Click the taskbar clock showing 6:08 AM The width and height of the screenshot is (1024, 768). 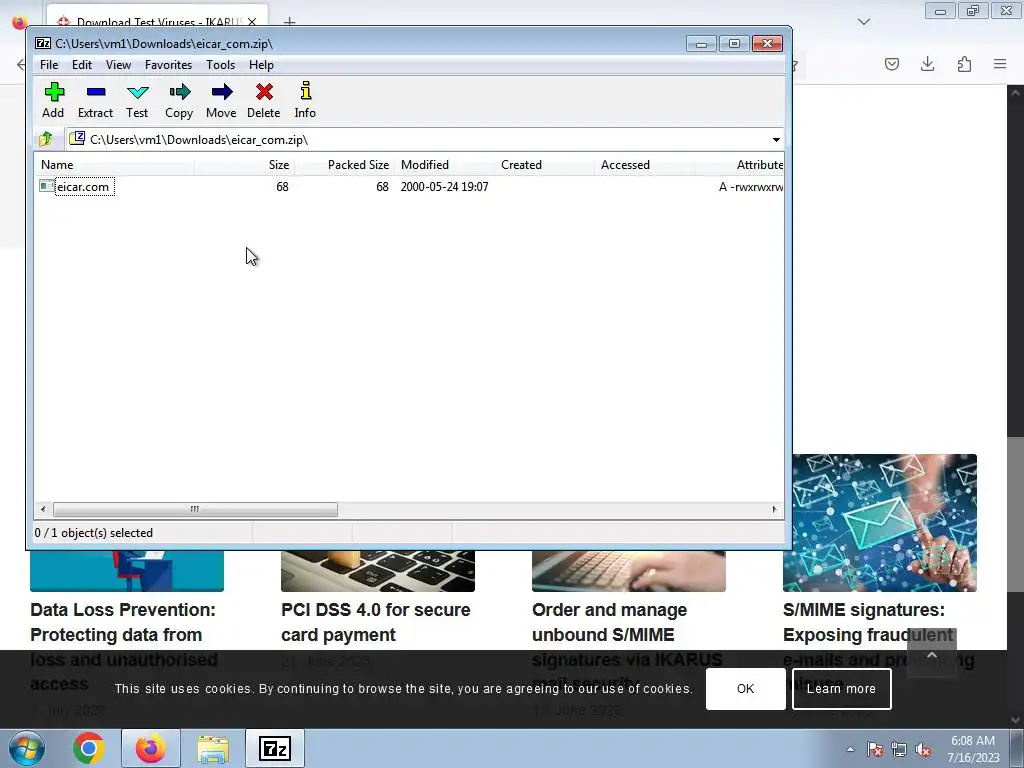point(973,749)
